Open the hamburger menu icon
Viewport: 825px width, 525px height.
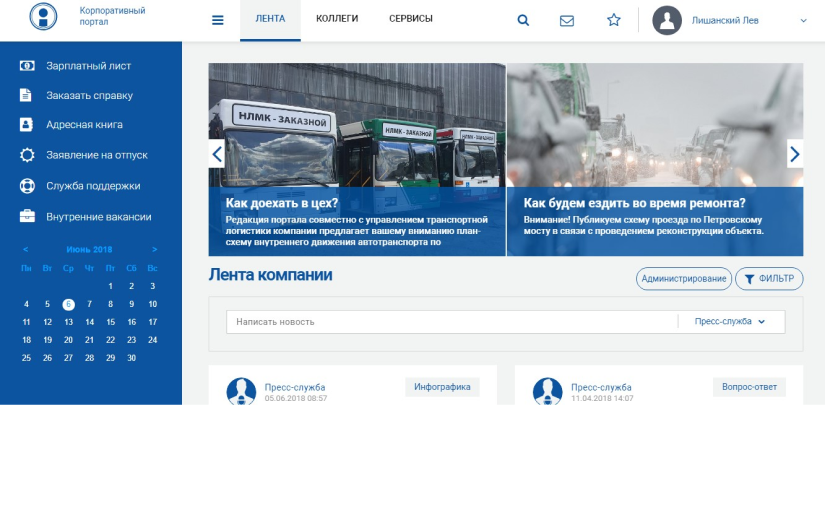point(218,20)
